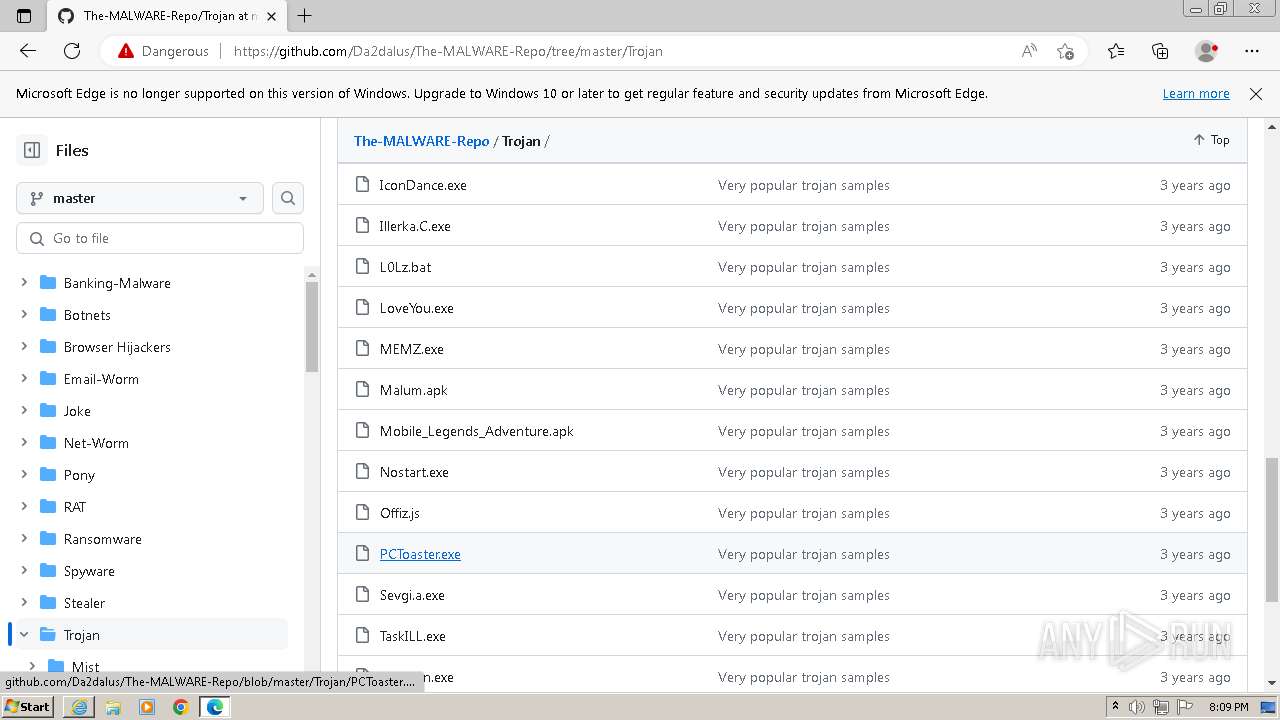Open TaskILL.exe file
1280x720 pixels.
coord(413,636)
